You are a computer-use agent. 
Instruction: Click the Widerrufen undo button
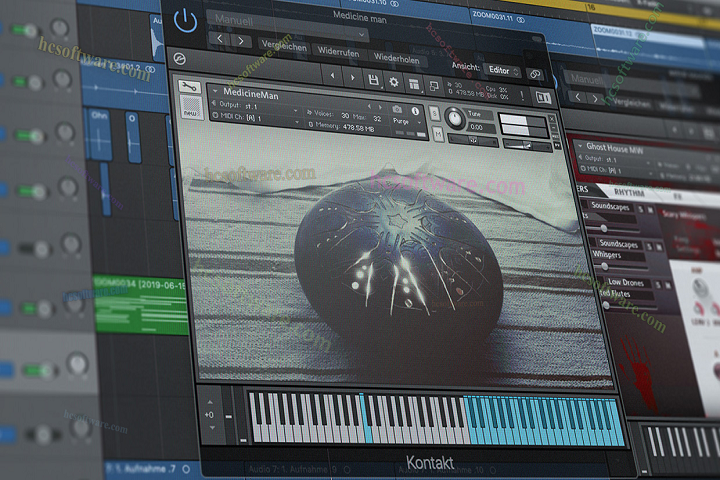(338, 51)
